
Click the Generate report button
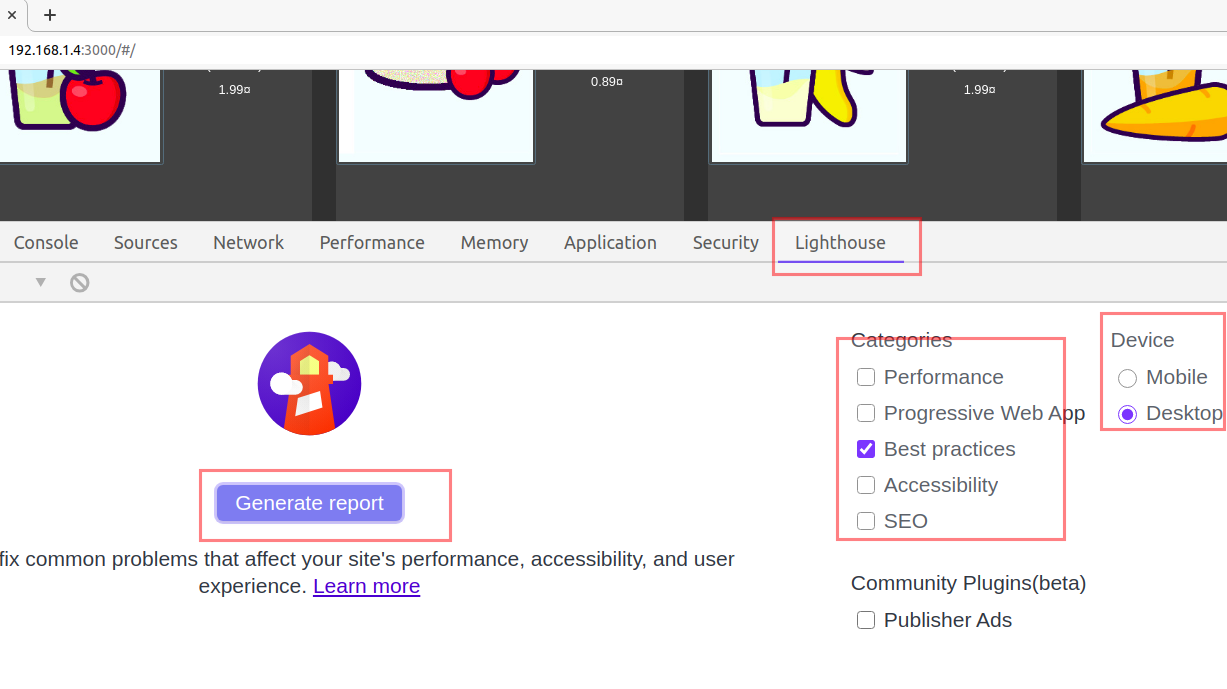pyautogui.click(x=309, y=503)
